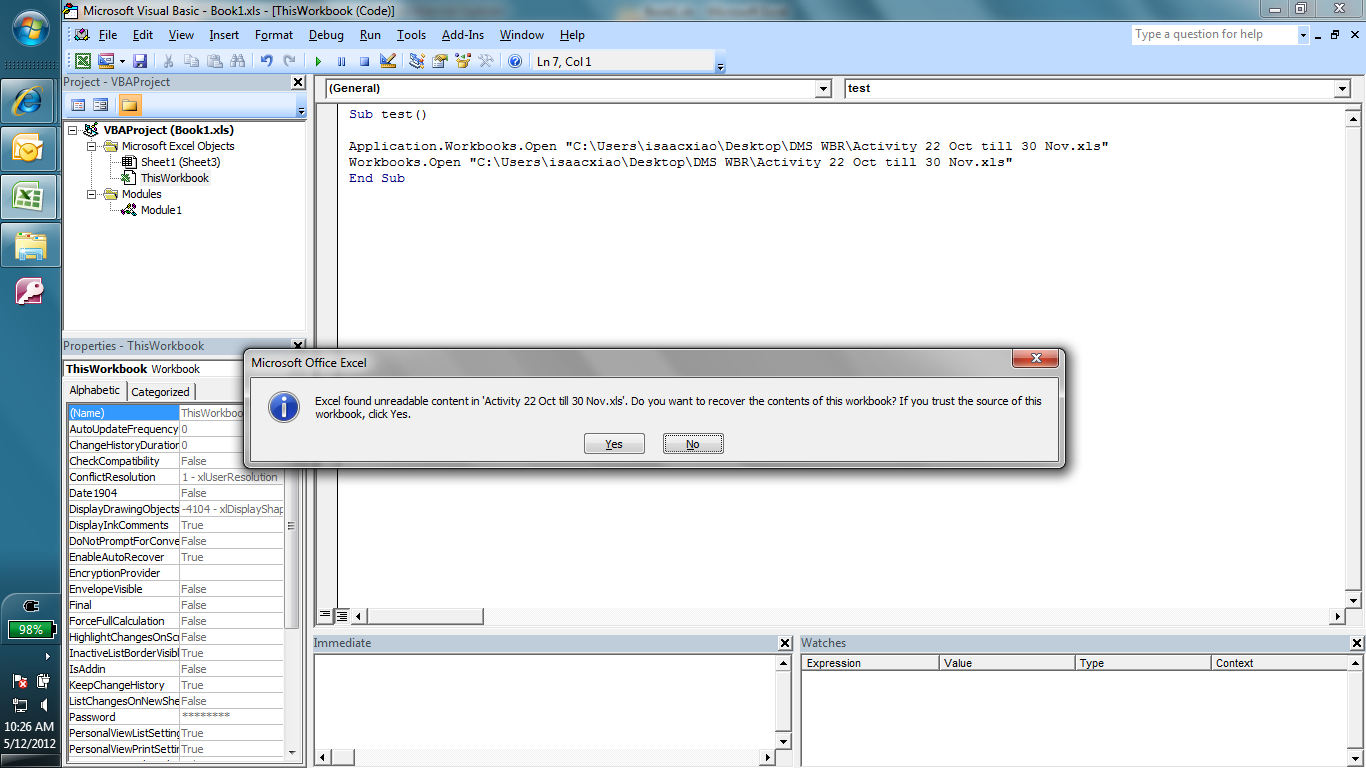This screenshot has height=768, width=1366.
Task: Select Sheet1 (Sheet3) in project tree
Action: pyautogui.click(x=180, y=162)
